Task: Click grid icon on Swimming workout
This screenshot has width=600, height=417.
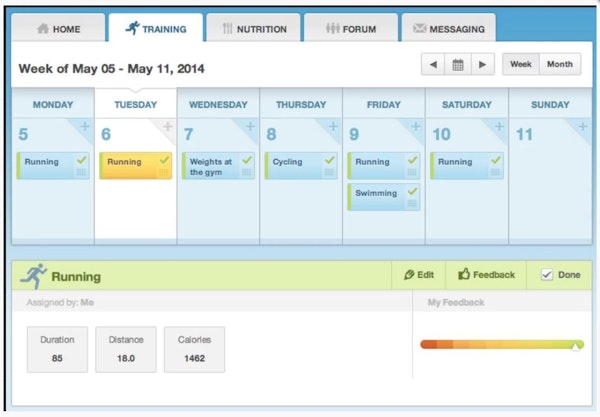Action: [x=412, y=204]
